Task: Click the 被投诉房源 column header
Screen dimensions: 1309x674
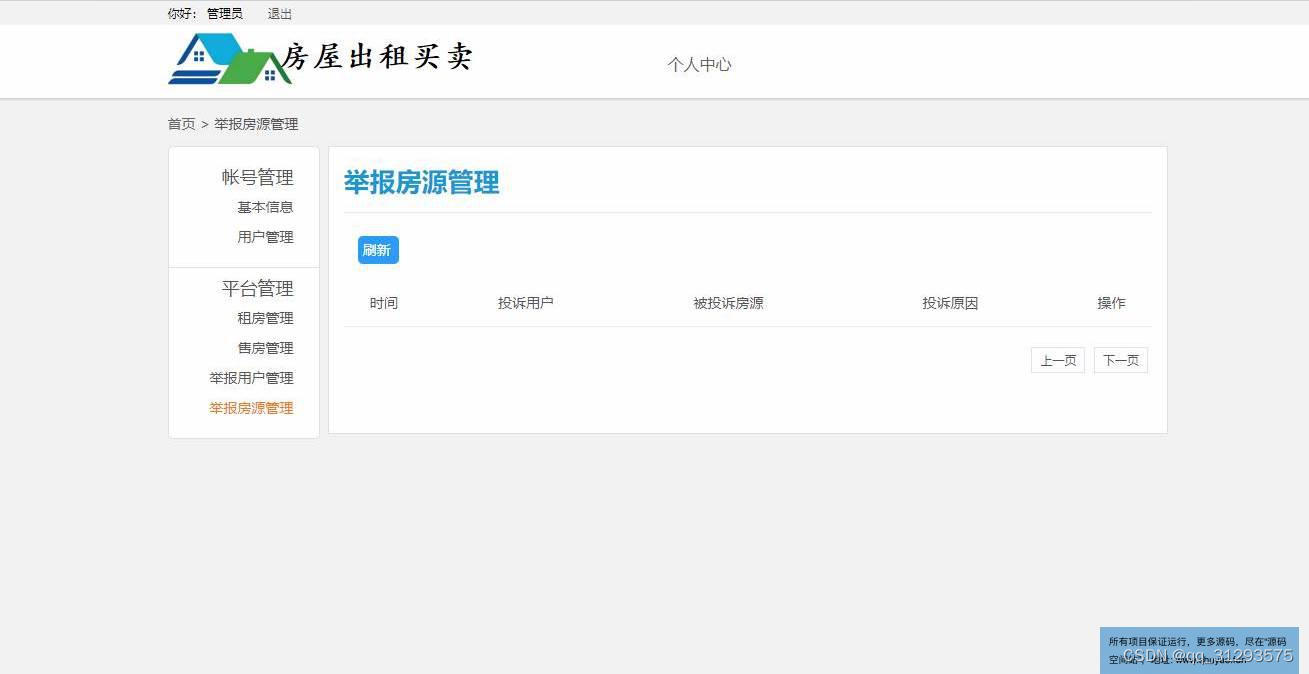Action: point(728,303)
